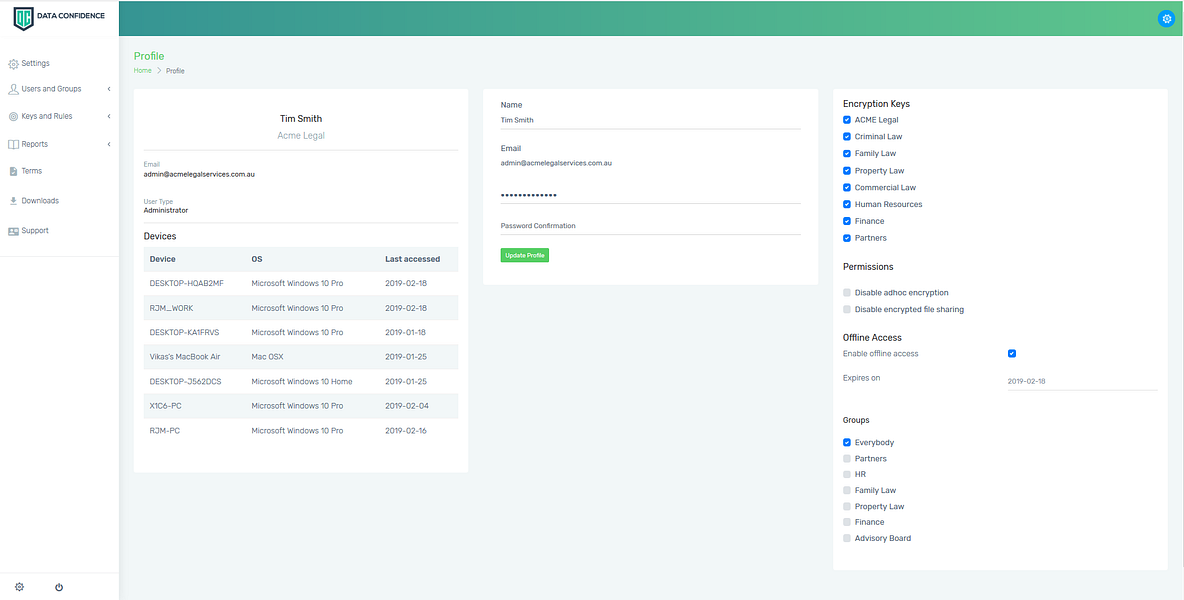Viewport: 1184px width, 600px height.
Task: Click the Name input field
Action: point(650,120)
